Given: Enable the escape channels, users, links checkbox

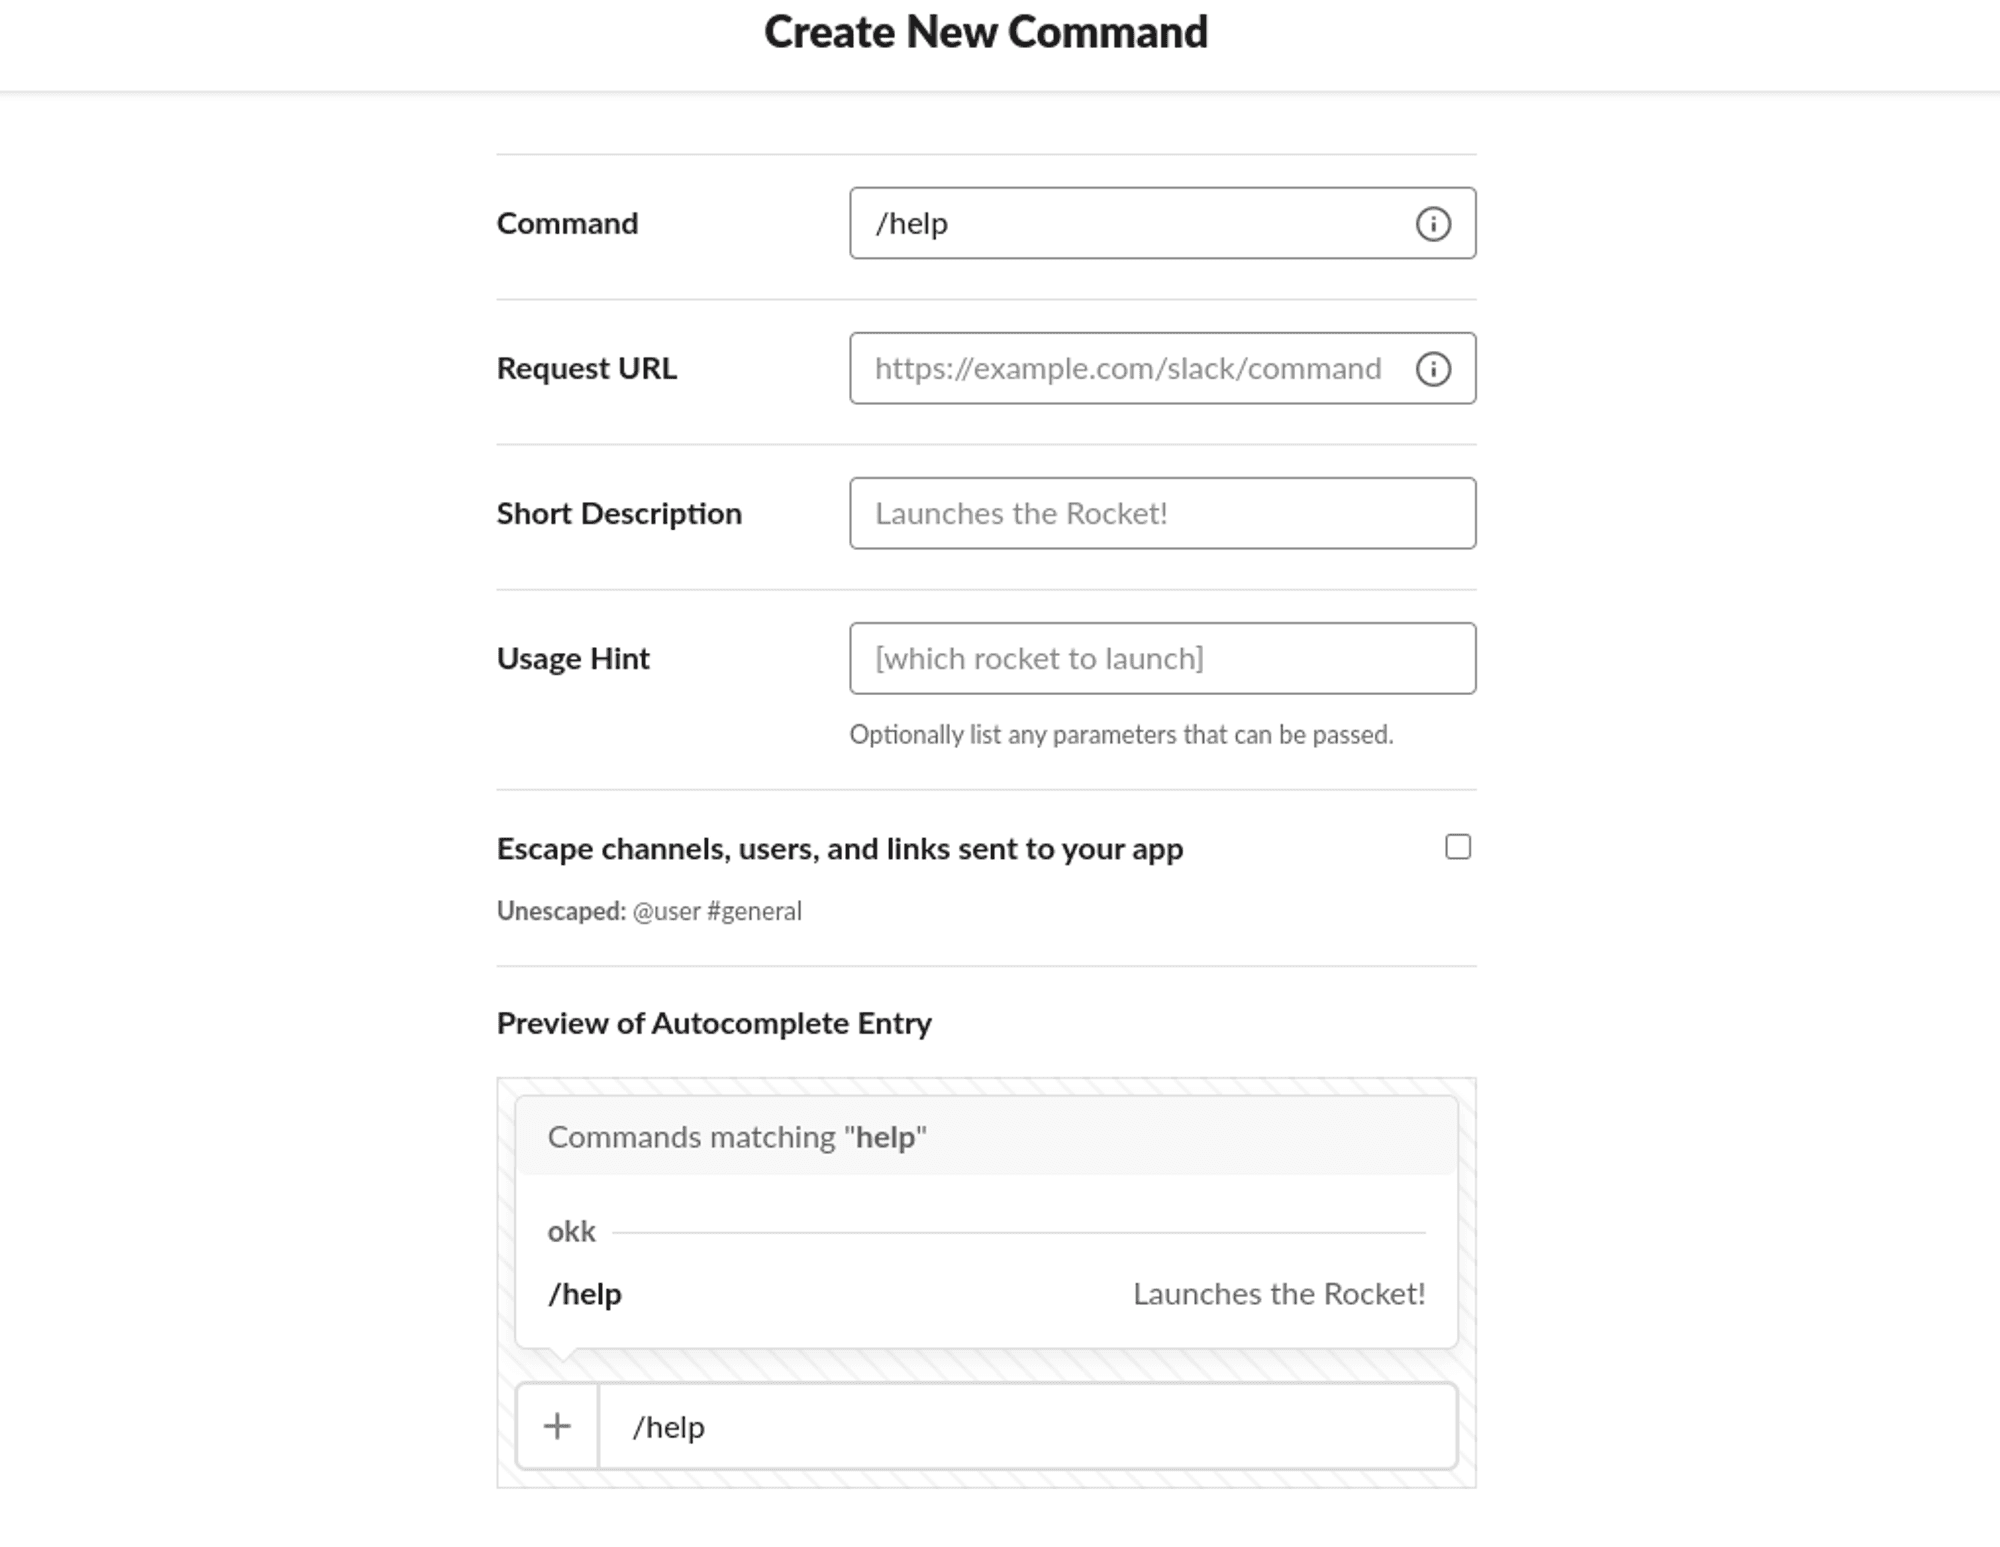Looking at the screenshot, I should [1458, 847].
